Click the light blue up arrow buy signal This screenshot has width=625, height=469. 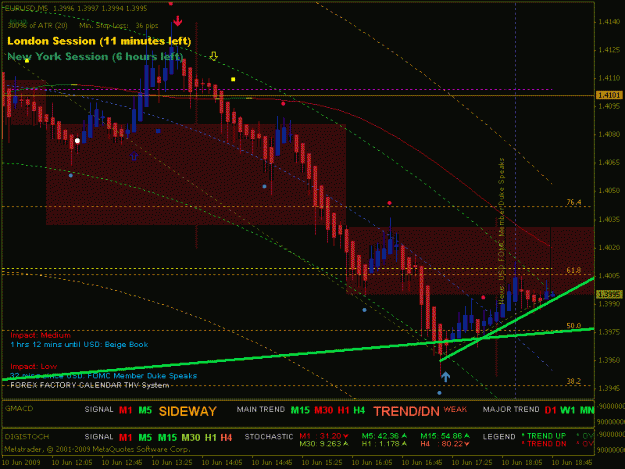446,377
